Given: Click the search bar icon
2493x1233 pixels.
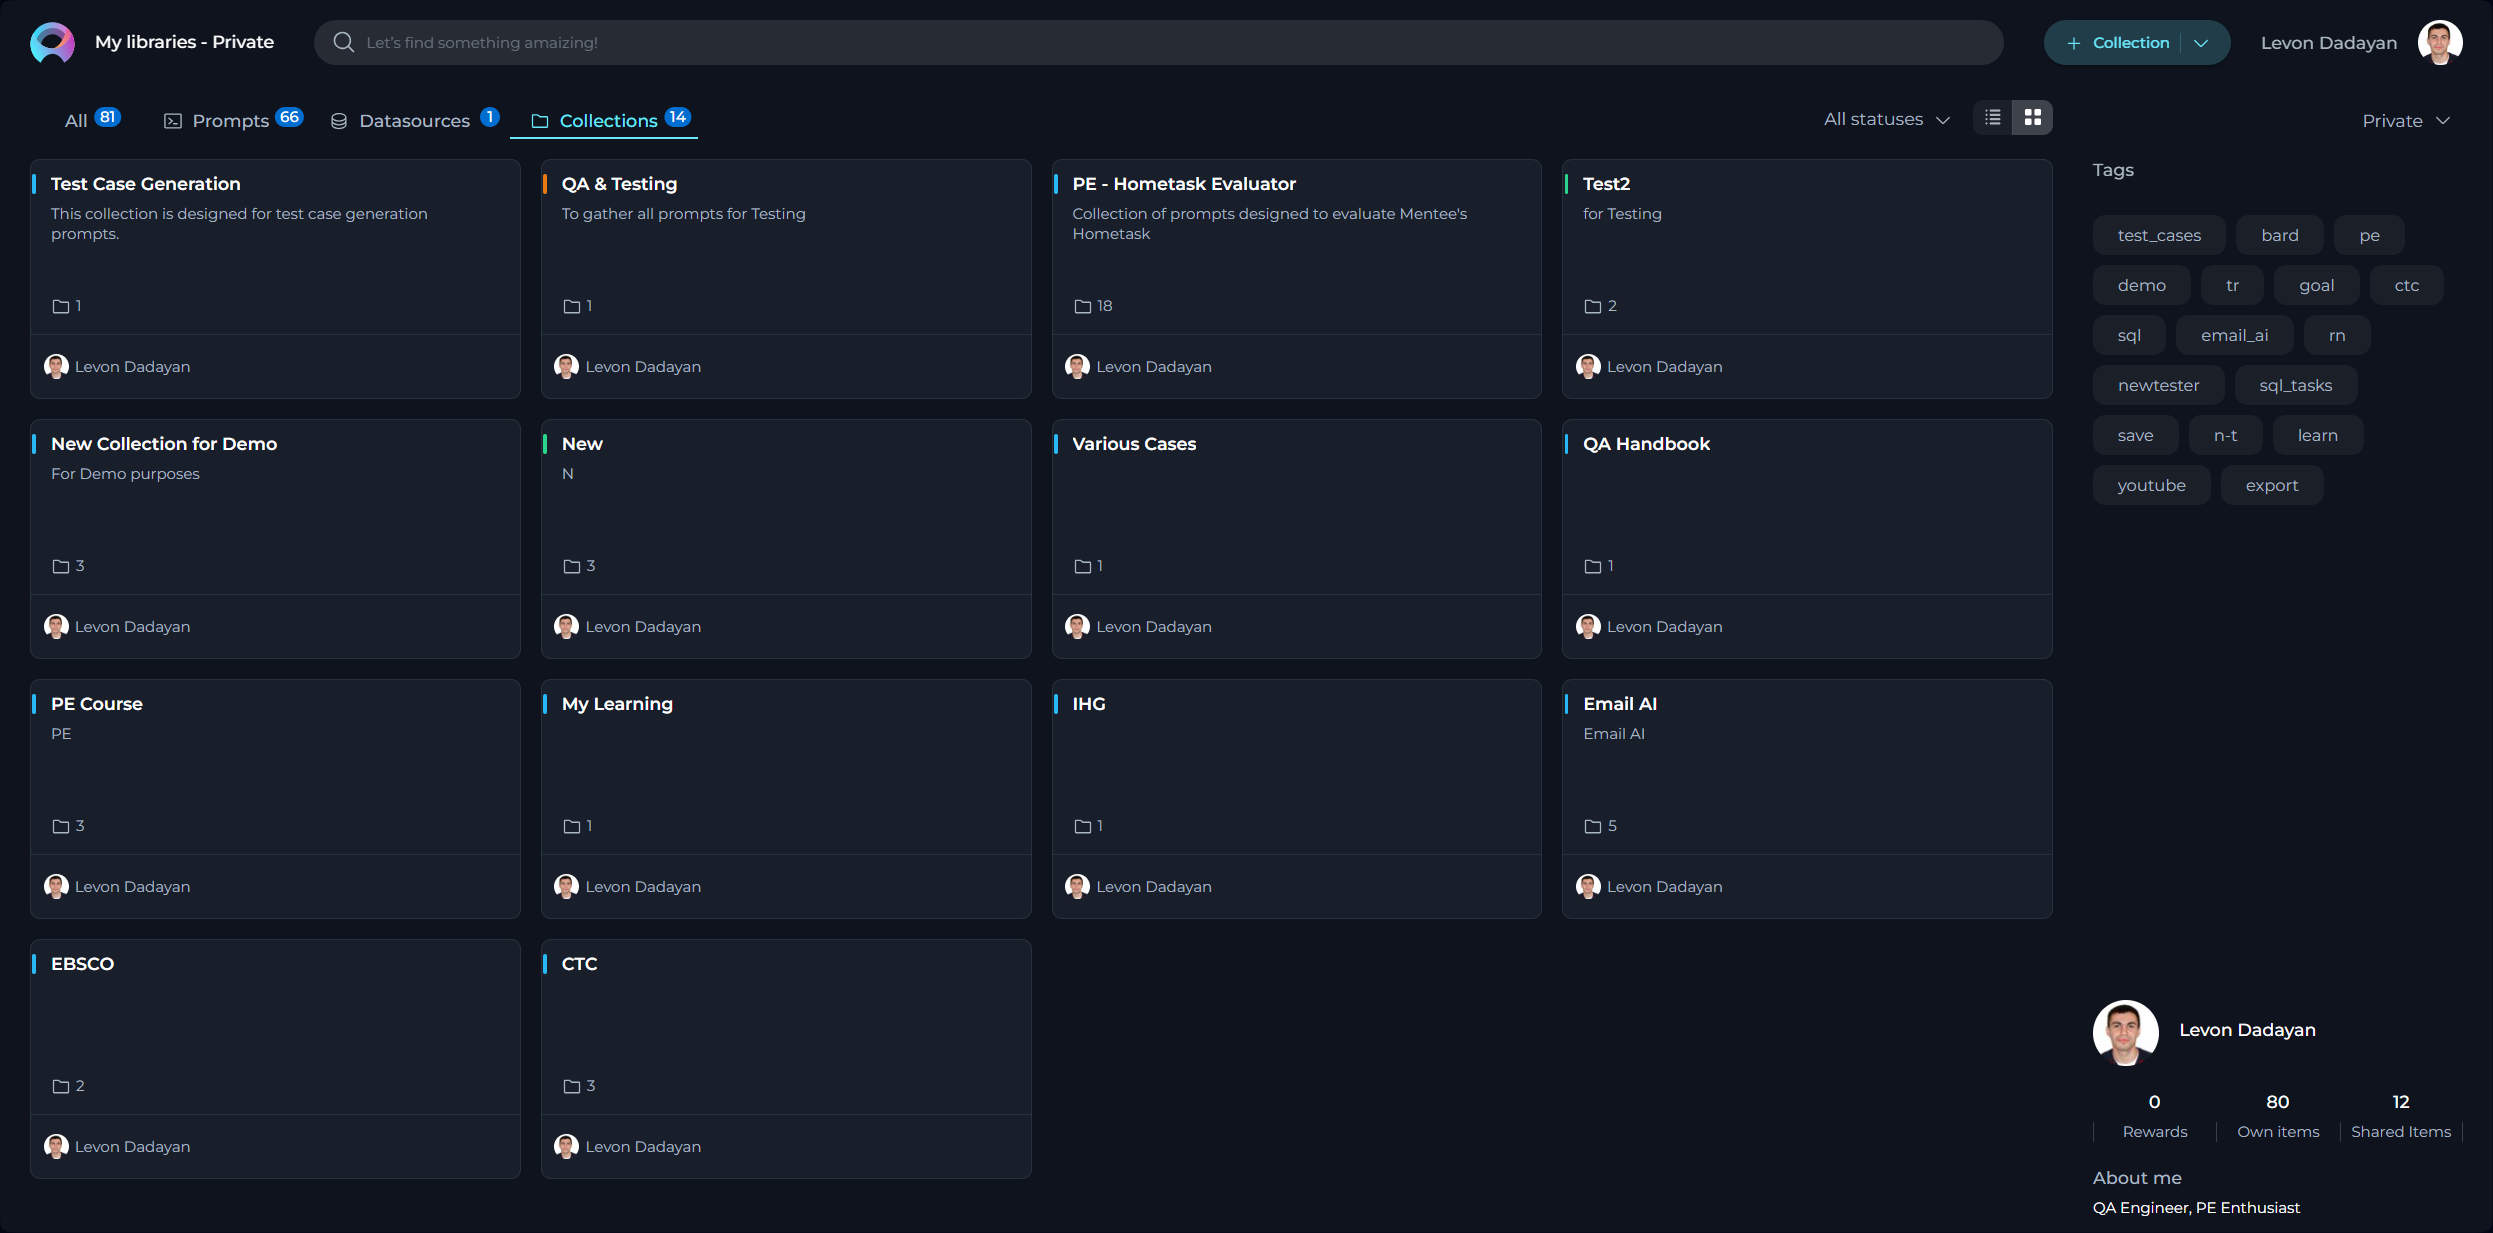Looking at the screenshot, I should [x=342, y=41].
